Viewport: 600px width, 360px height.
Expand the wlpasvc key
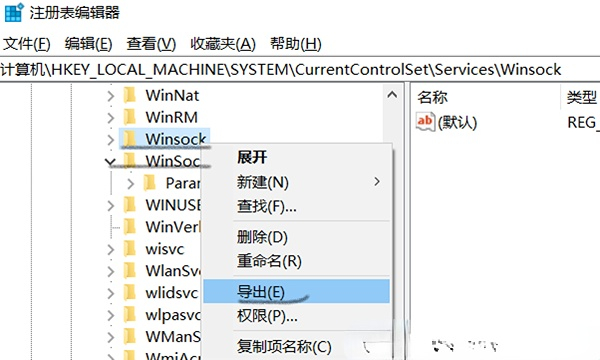coord(111,316)
